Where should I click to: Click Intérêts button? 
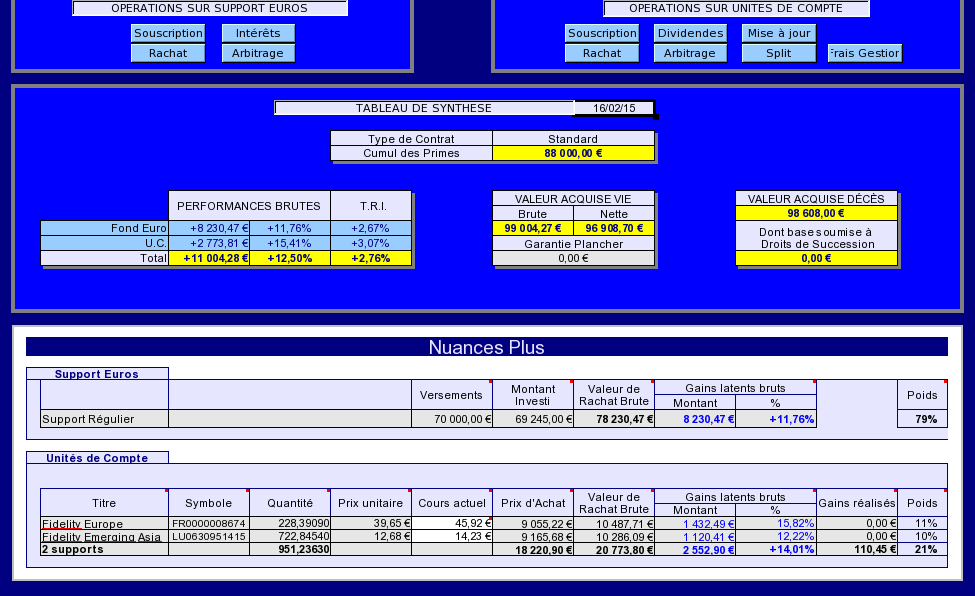[x=258, y=33]
